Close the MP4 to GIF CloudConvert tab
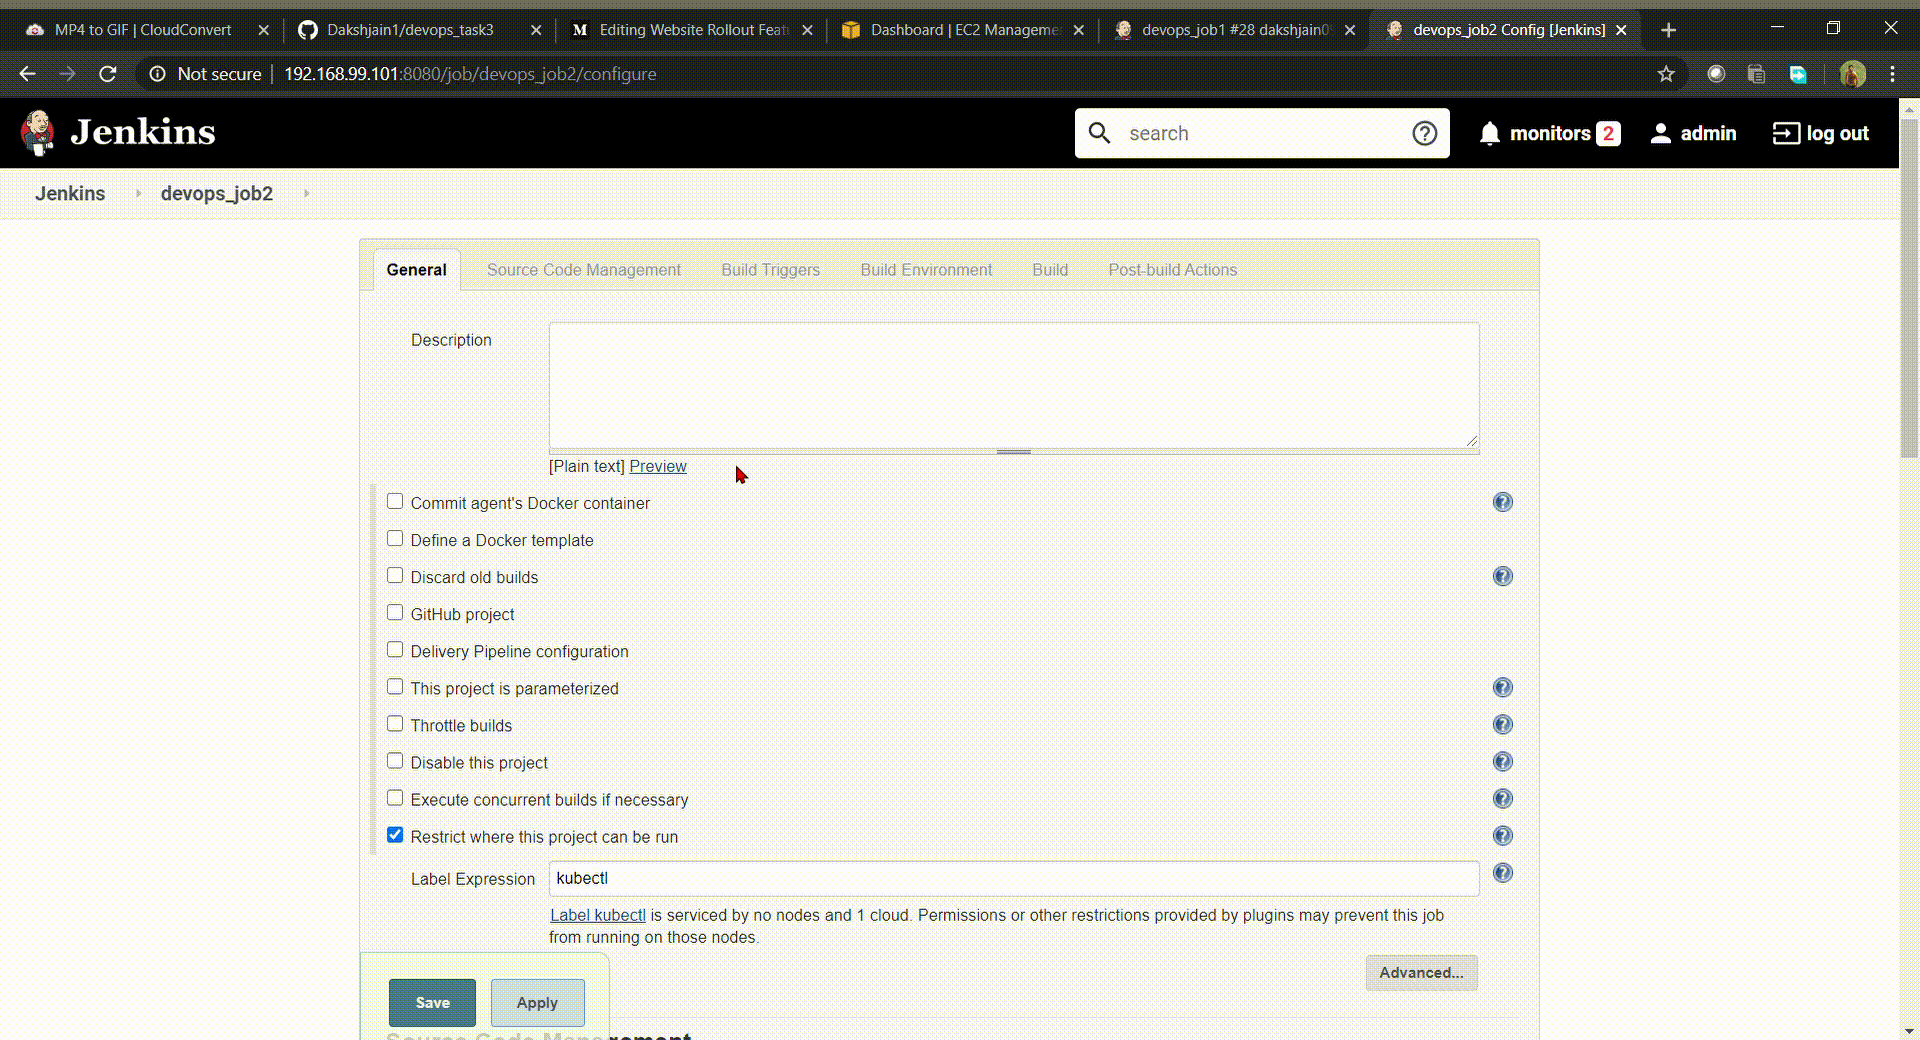The image size is (1920, 1040). (264, 30)
